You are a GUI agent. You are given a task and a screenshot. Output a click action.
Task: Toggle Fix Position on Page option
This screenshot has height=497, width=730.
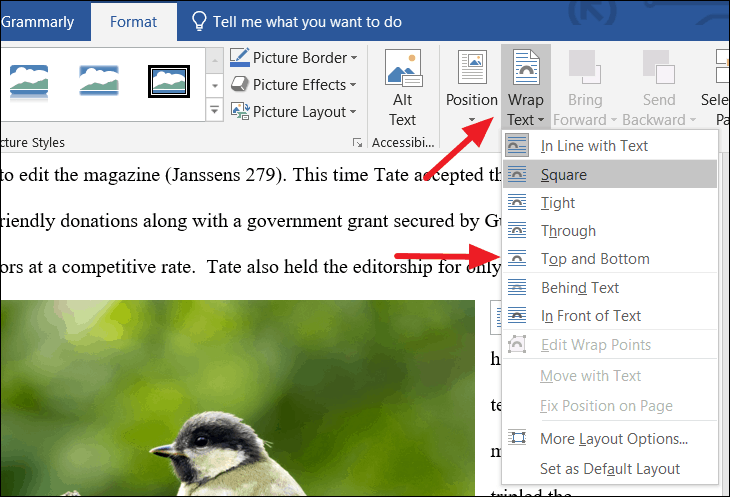610,405
